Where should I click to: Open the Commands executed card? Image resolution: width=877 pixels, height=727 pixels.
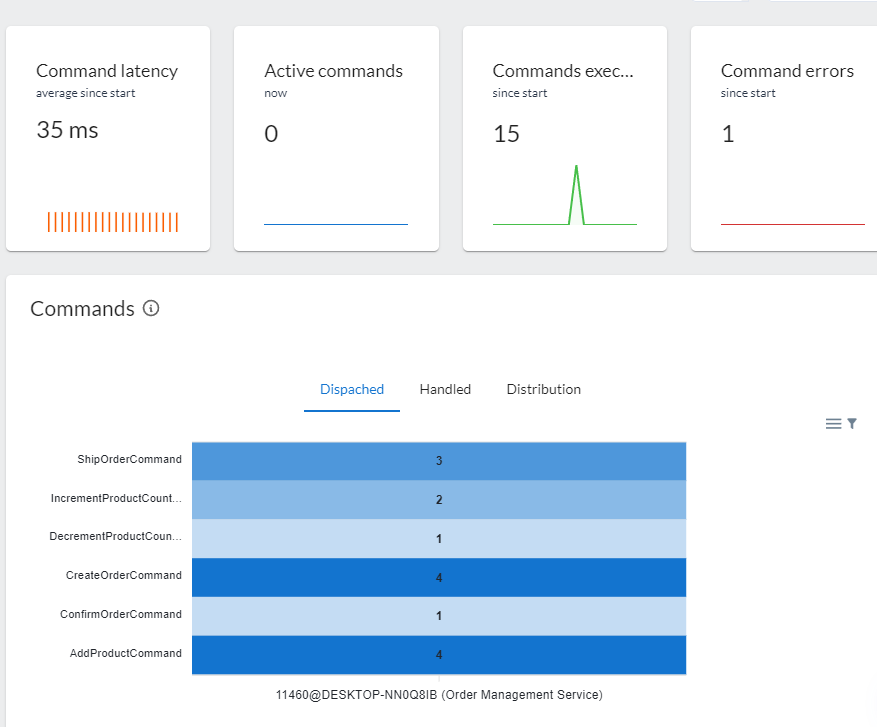coord(565,138)
